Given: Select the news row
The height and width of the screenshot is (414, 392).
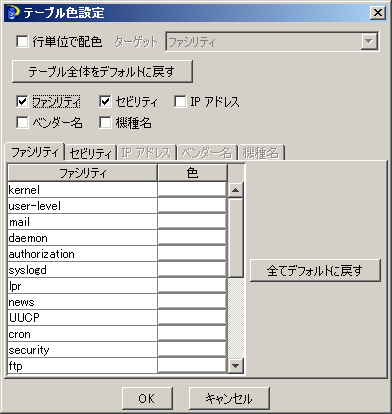Looking at the screenshot, I should tap(82, 302).
